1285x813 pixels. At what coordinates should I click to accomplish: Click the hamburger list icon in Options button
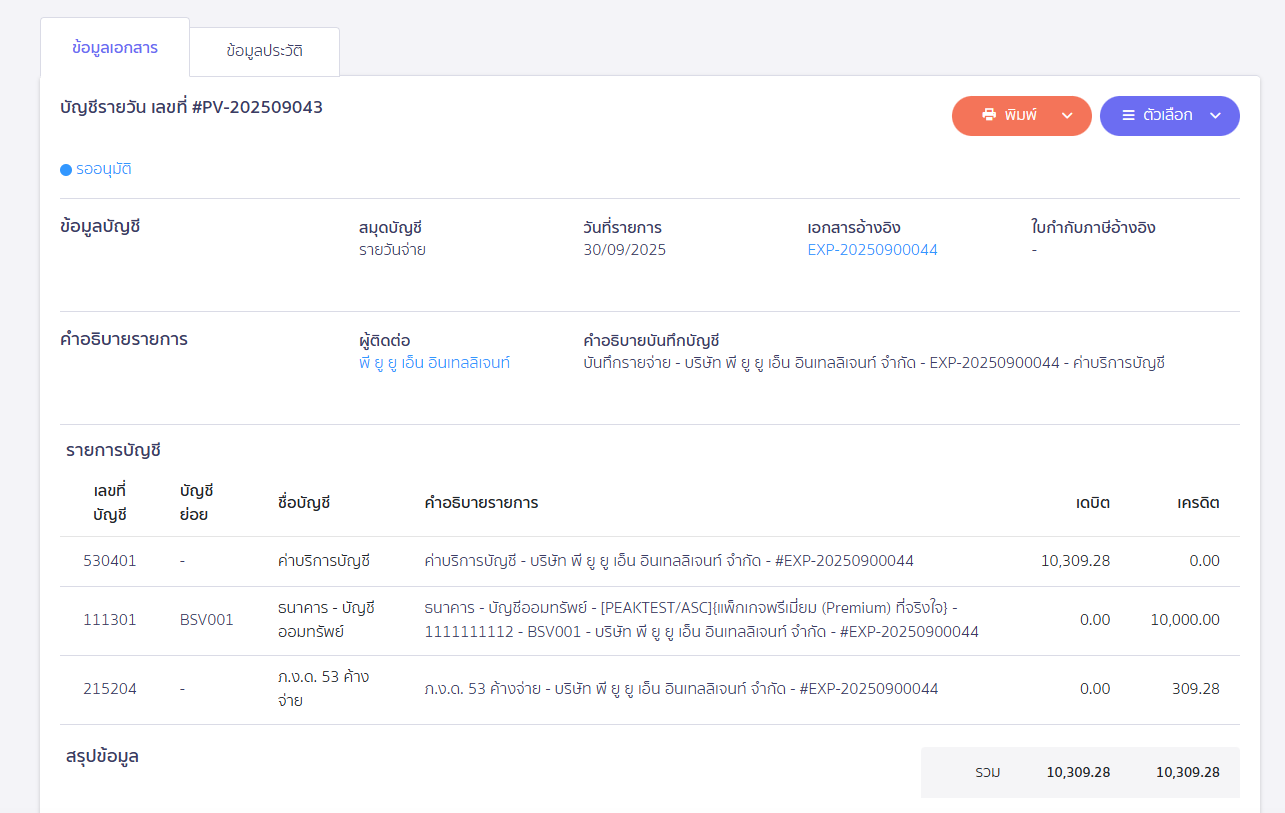coord(1128,115)
